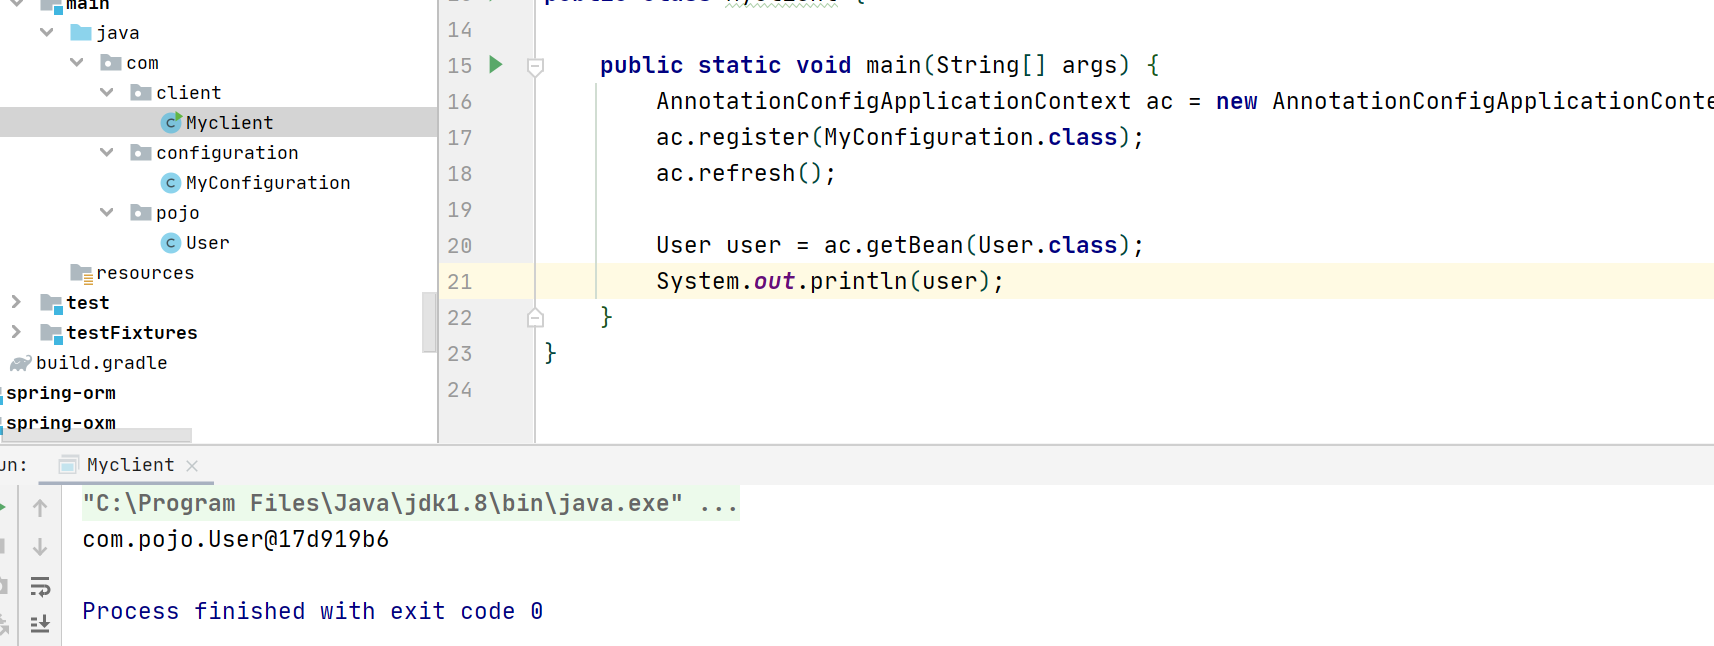Expand the test folder chevron

[x=16, y=302]
